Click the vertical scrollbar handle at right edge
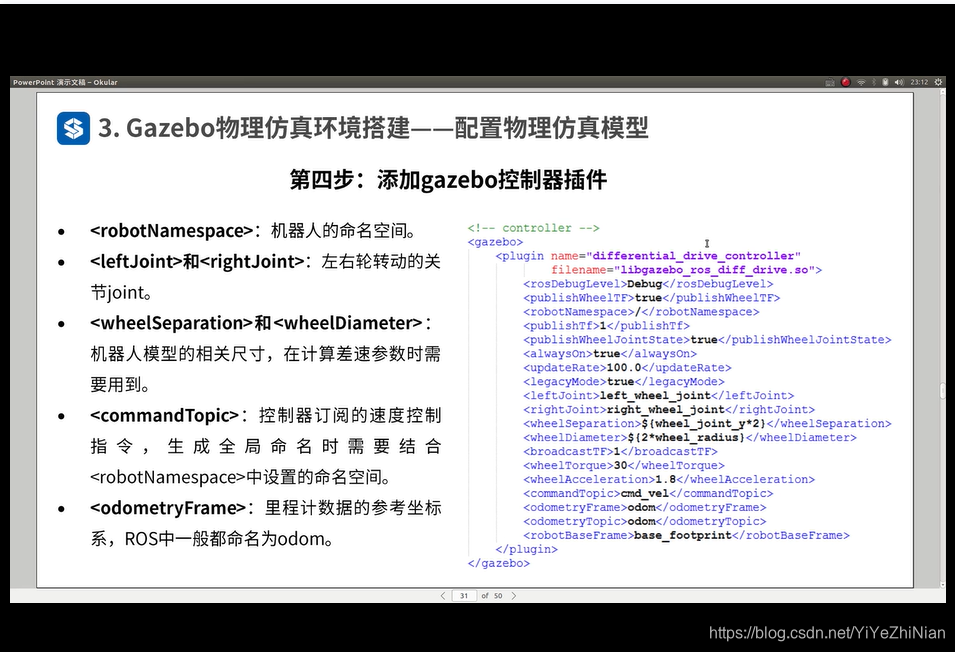This screenshot has height=652, width=955. tap(943, 390)
